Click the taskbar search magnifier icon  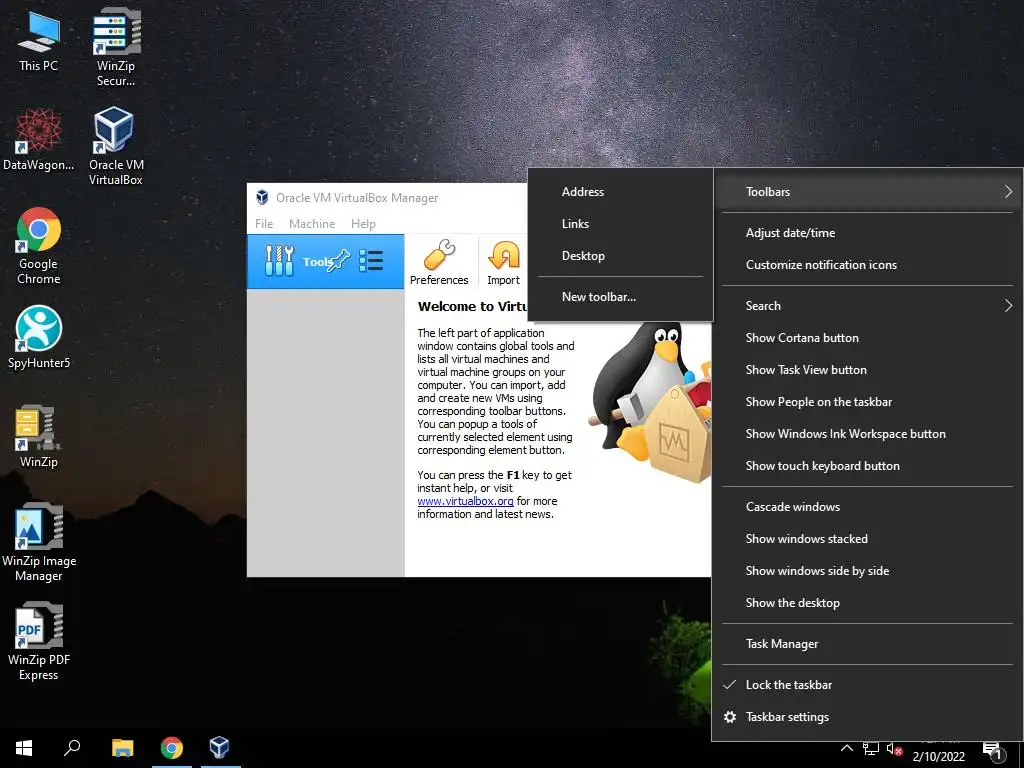coord(72,748)
